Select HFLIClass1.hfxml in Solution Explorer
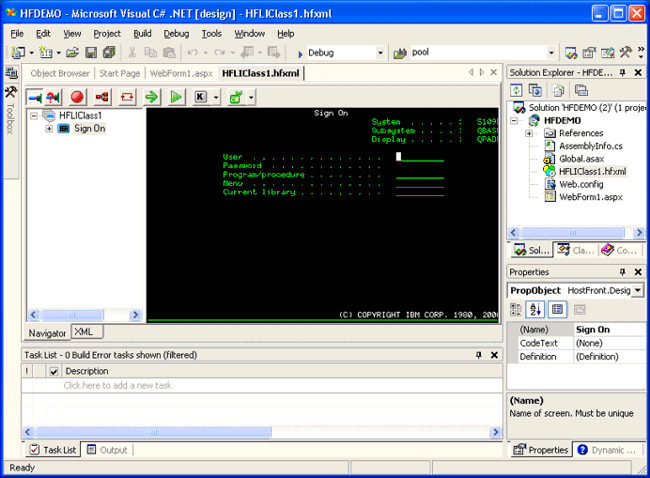Screen dimensions: 650x478 click(592, 171)
